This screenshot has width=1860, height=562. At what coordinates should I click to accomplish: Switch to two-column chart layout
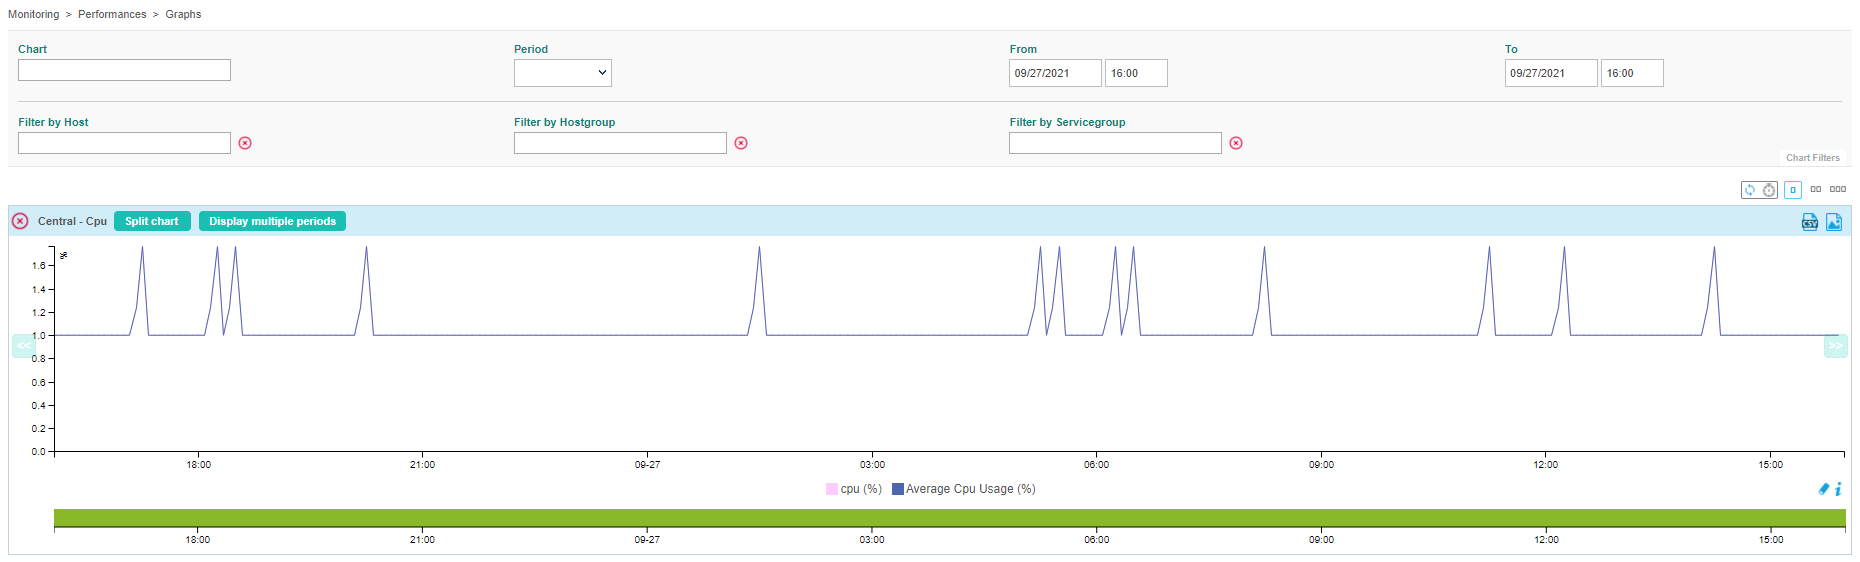1816,190
